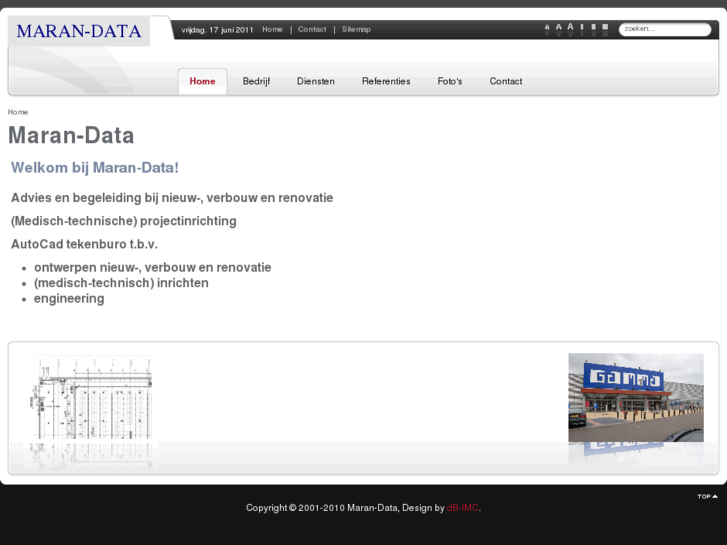
Task: Click 'AutoCad tekenburo t.b.v.' text
Action: [84, 244]
